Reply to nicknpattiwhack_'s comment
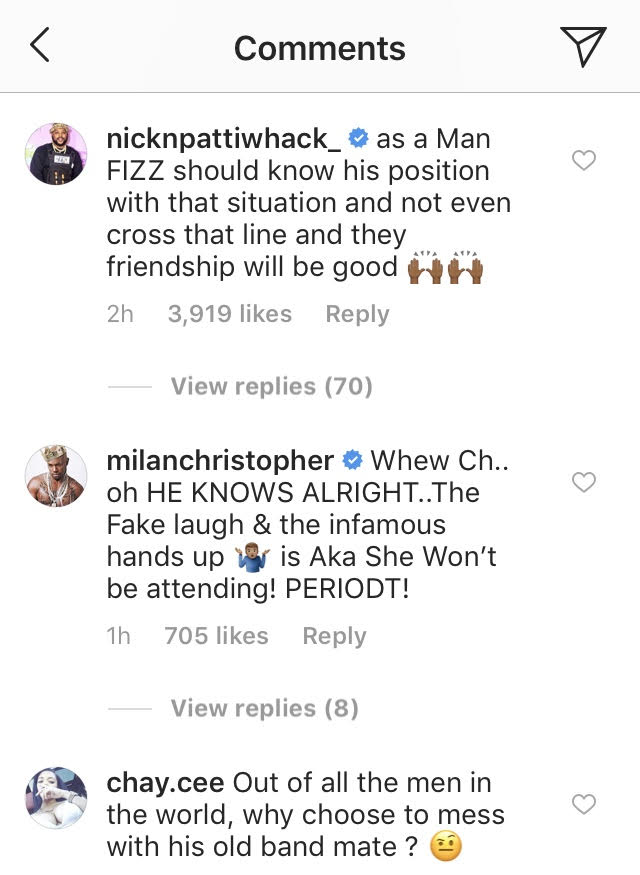This screenshot has width=640, height=875. [x=357, y=314]
